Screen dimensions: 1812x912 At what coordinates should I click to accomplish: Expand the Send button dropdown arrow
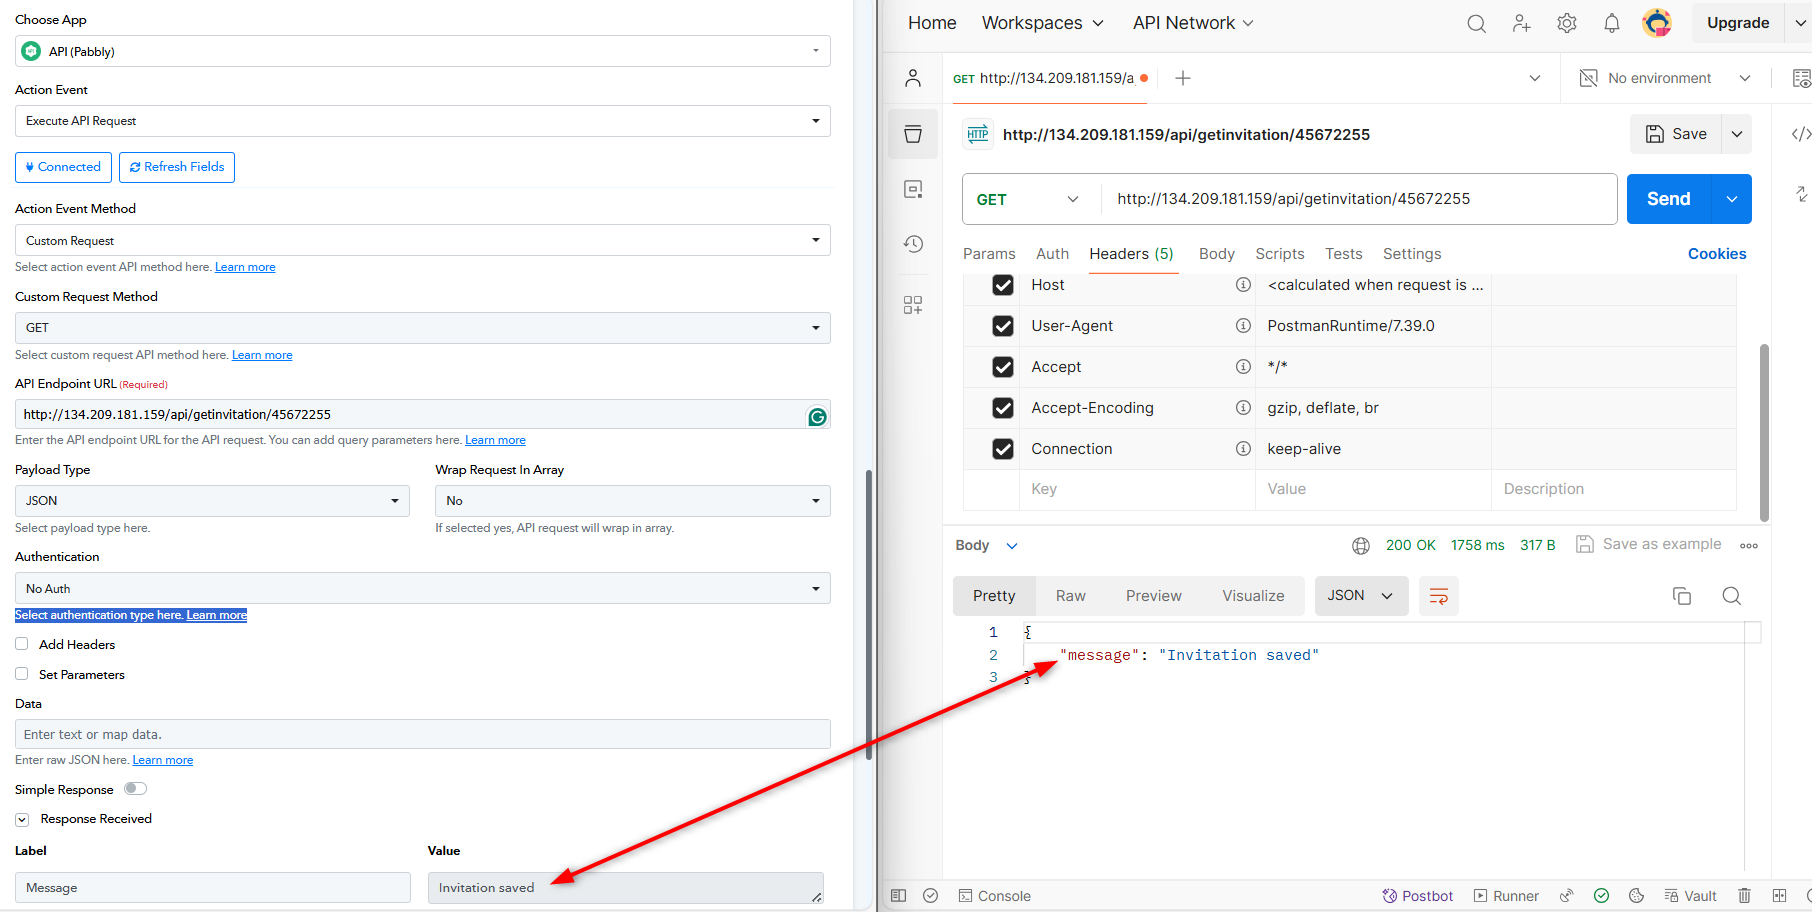click(1732, 199)
